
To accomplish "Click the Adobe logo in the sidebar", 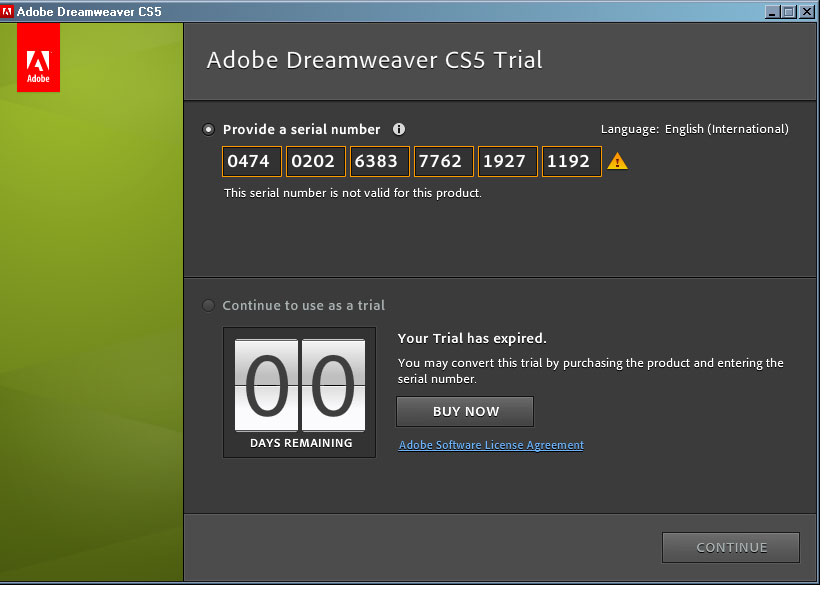I will (38, 57).
